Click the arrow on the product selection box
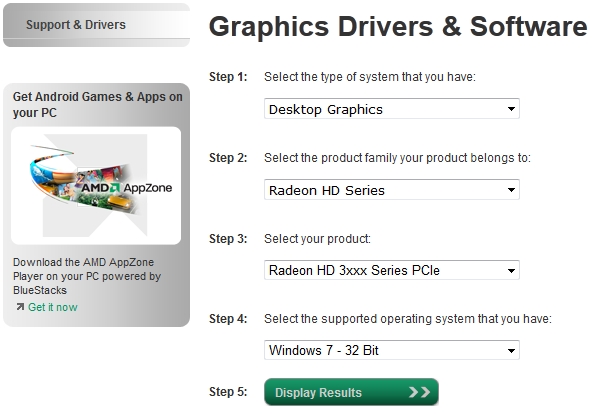Screen dimensions: 610x414 pos(511,270)
